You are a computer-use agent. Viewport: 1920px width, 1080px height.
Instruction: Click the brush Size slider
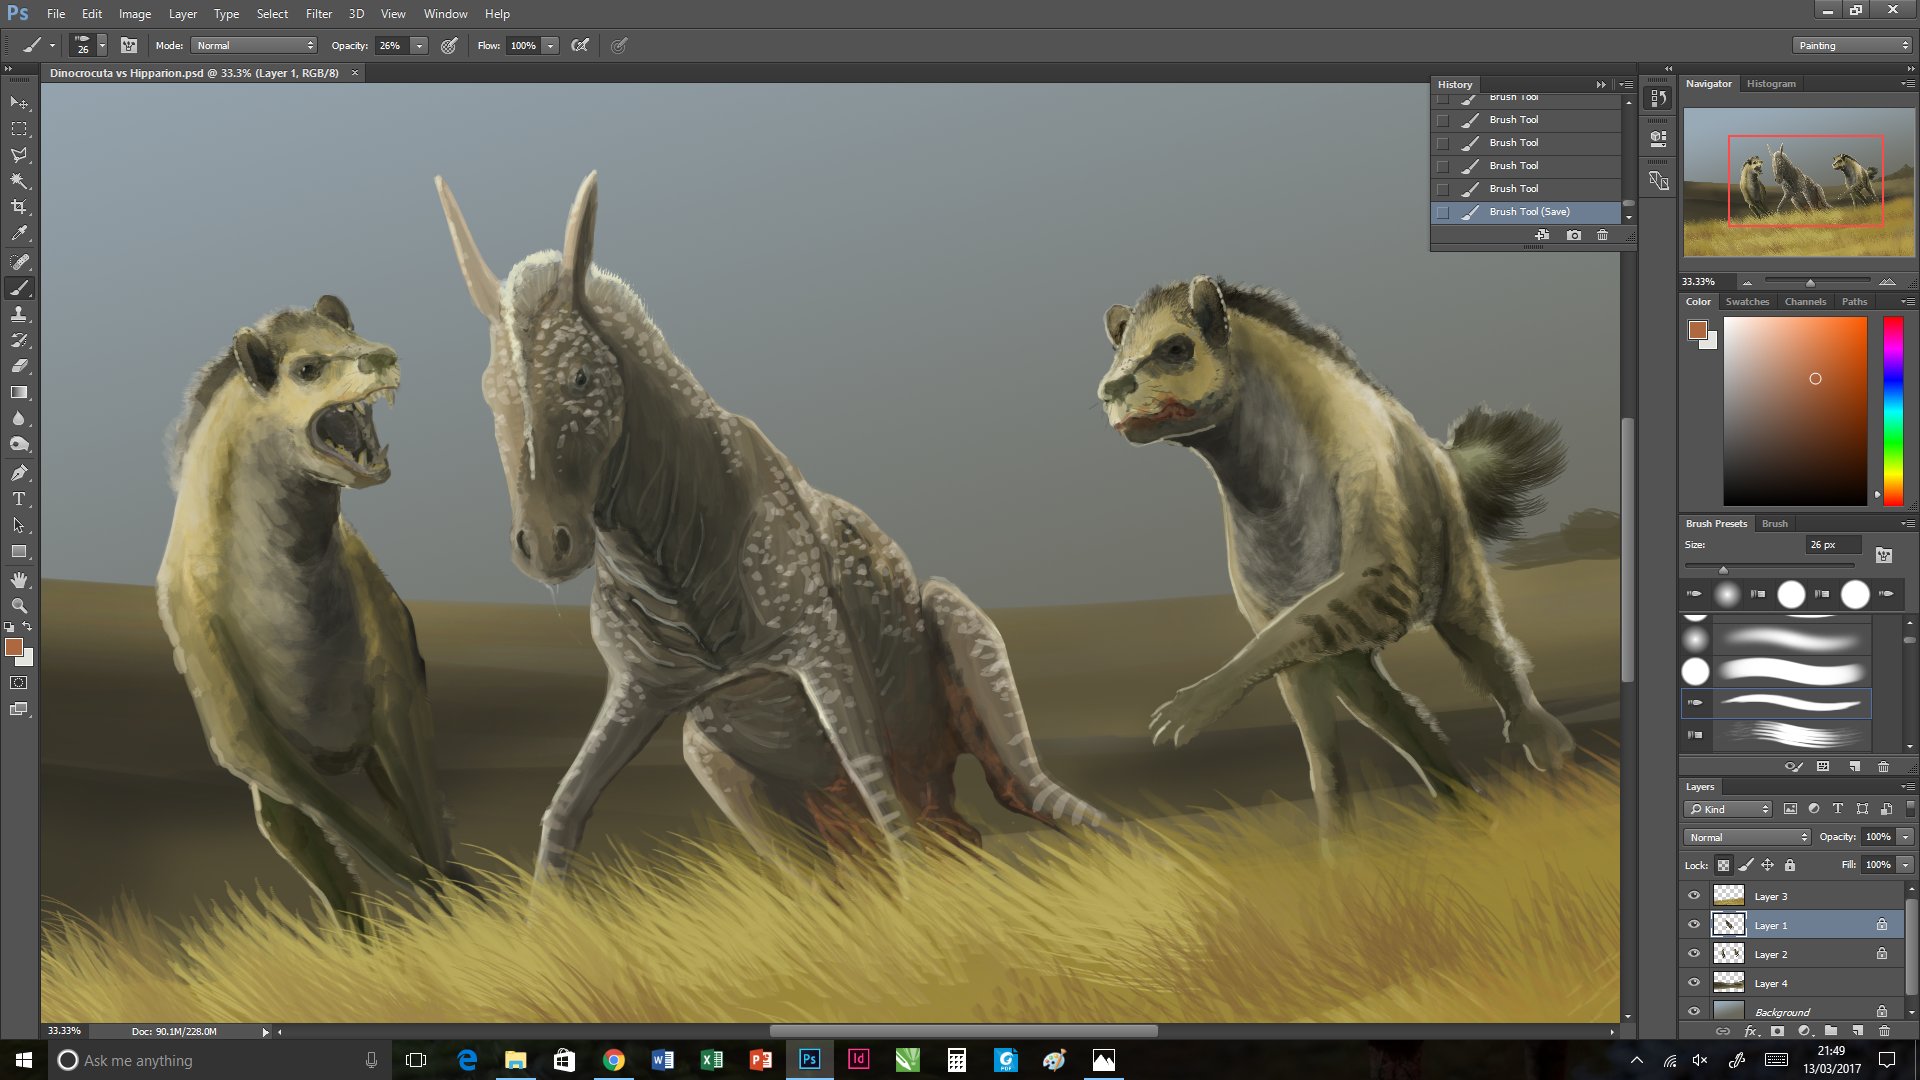[x=1770, y=568]
